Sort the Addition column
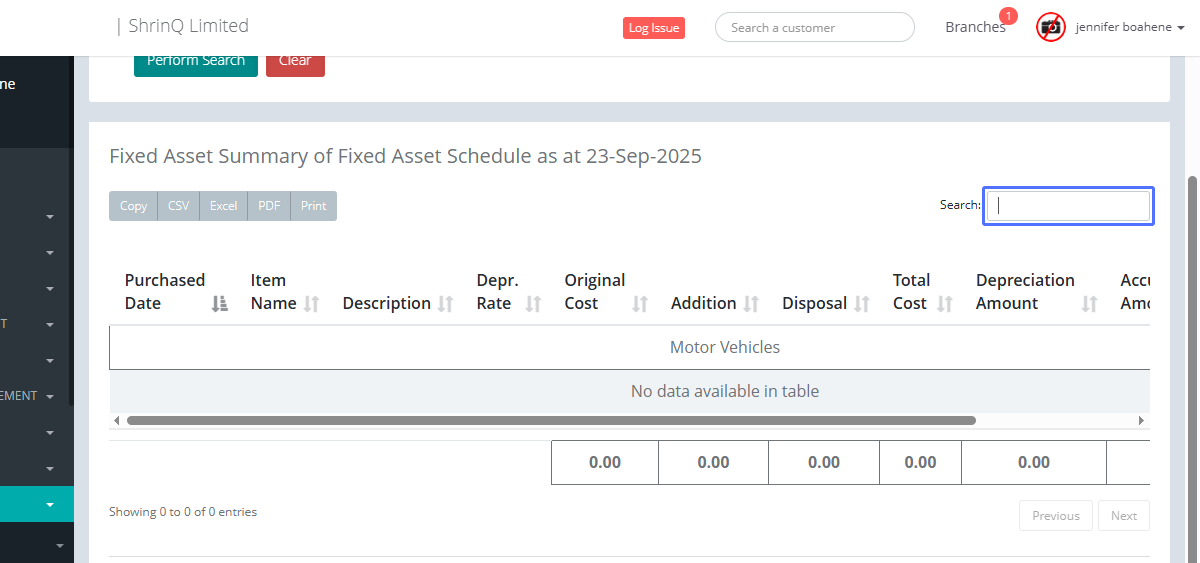The width and height of the screenshot is (1200, 563). coord(751,304)
